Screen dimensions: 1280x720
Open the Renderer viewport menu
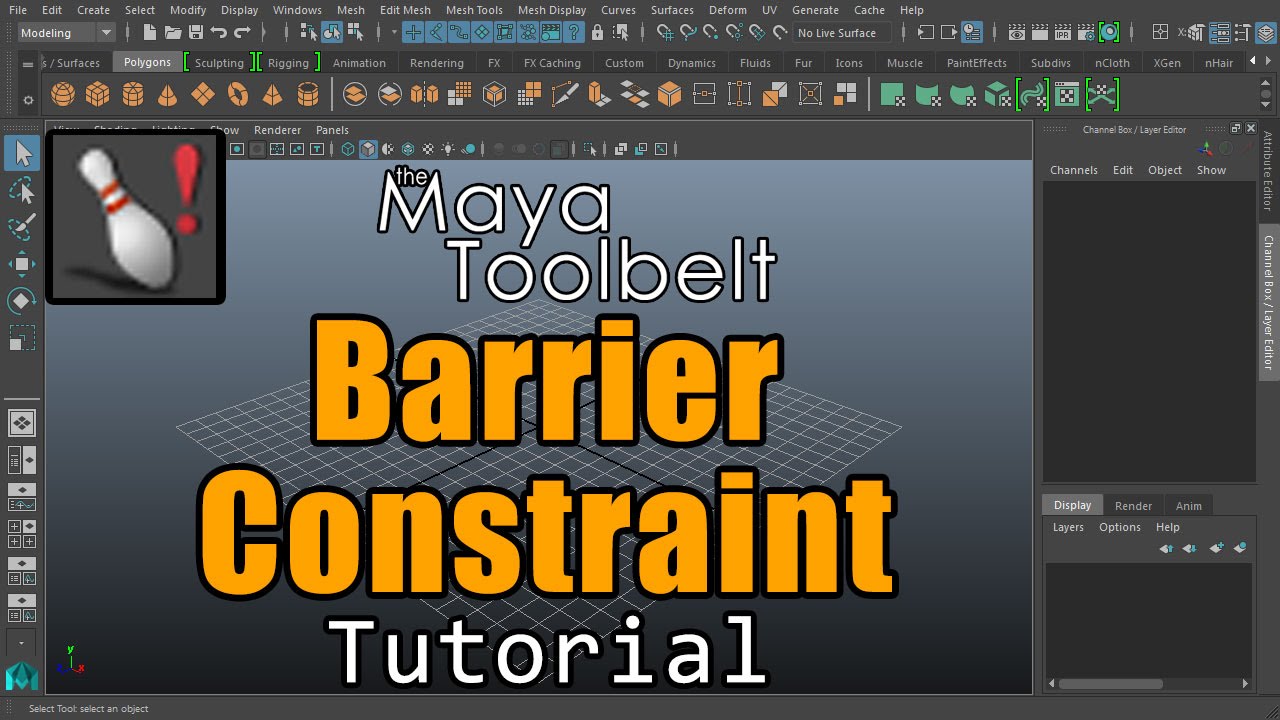[277, 130]
